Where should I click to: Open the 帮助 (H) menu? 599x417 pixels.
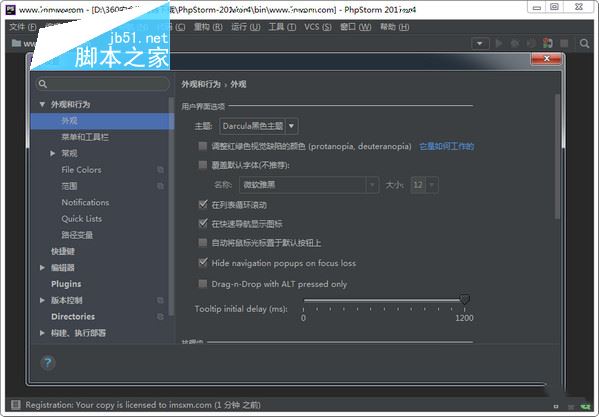(x=394, y=27)
